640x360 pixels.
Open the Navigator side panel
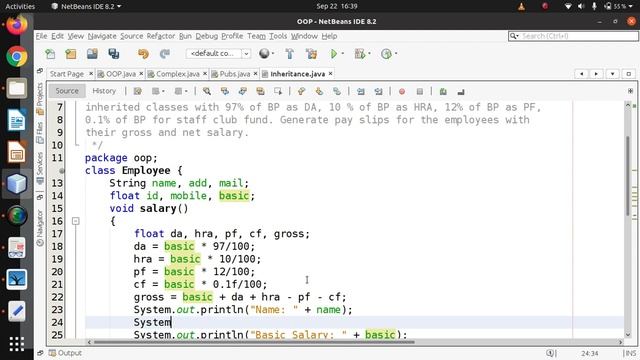point(40,228)
